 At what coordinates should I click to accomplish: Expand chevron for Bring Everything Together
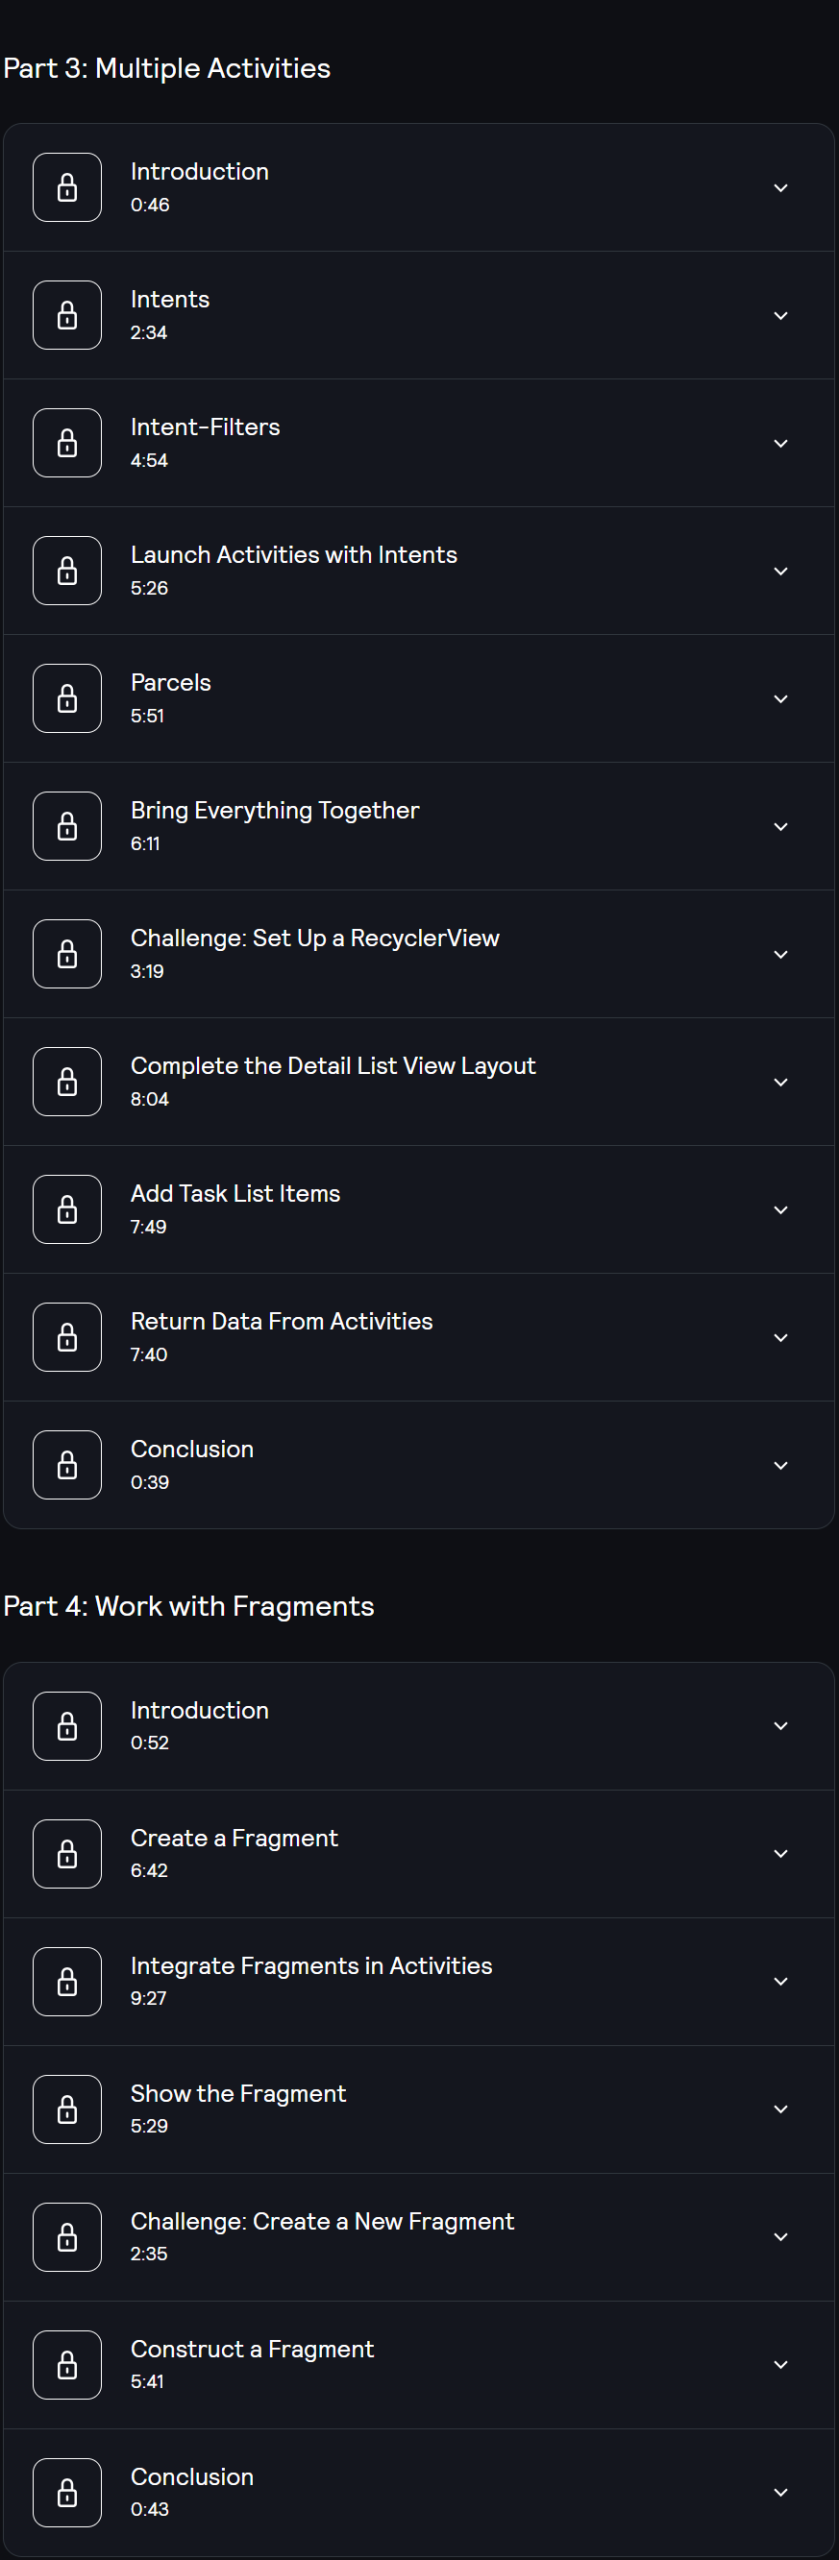781,827
